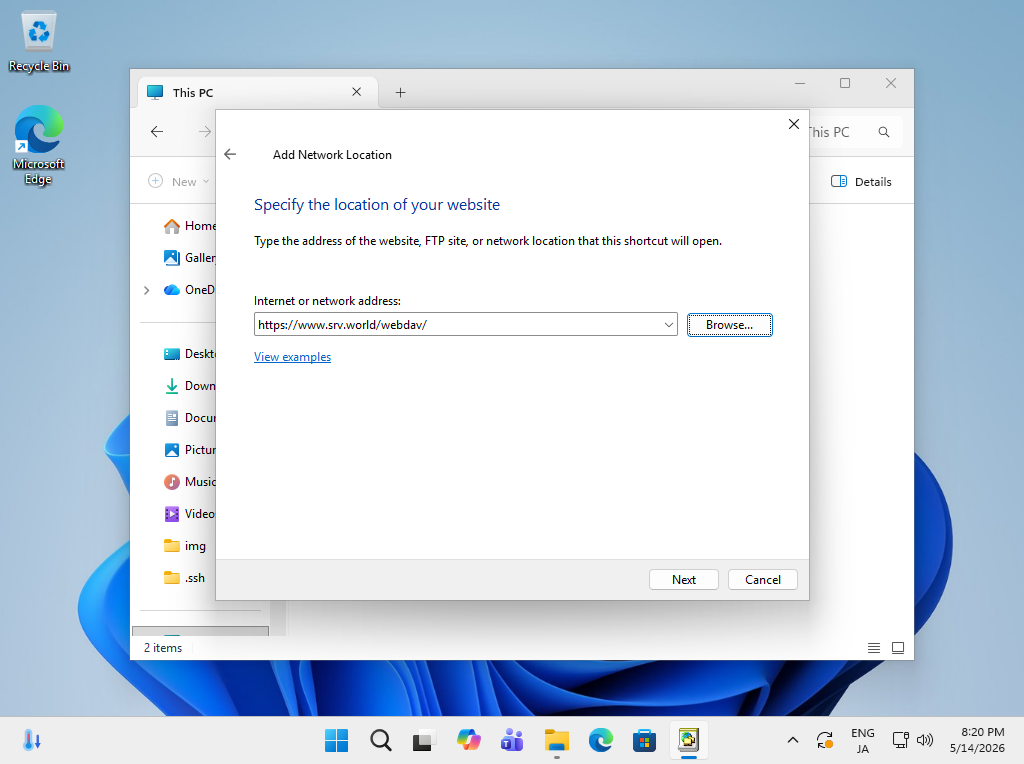Open the Videos folder in sidebar
1024x764 pixels.
(190, 514)
